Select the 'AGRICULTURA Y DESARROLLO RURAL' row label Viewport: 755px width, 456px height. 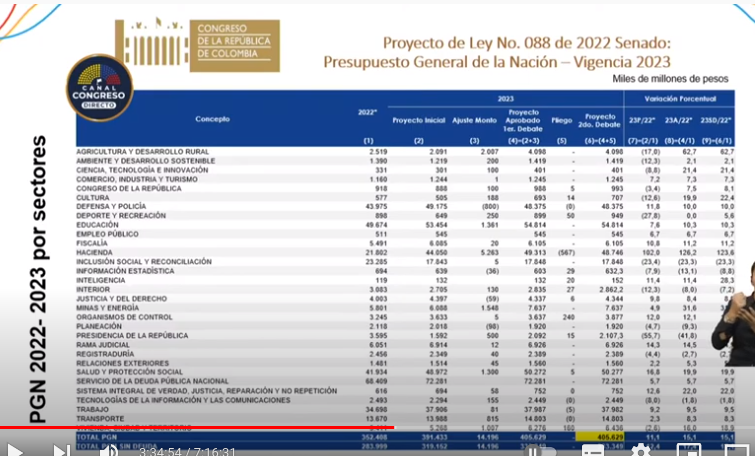[143, 152]
